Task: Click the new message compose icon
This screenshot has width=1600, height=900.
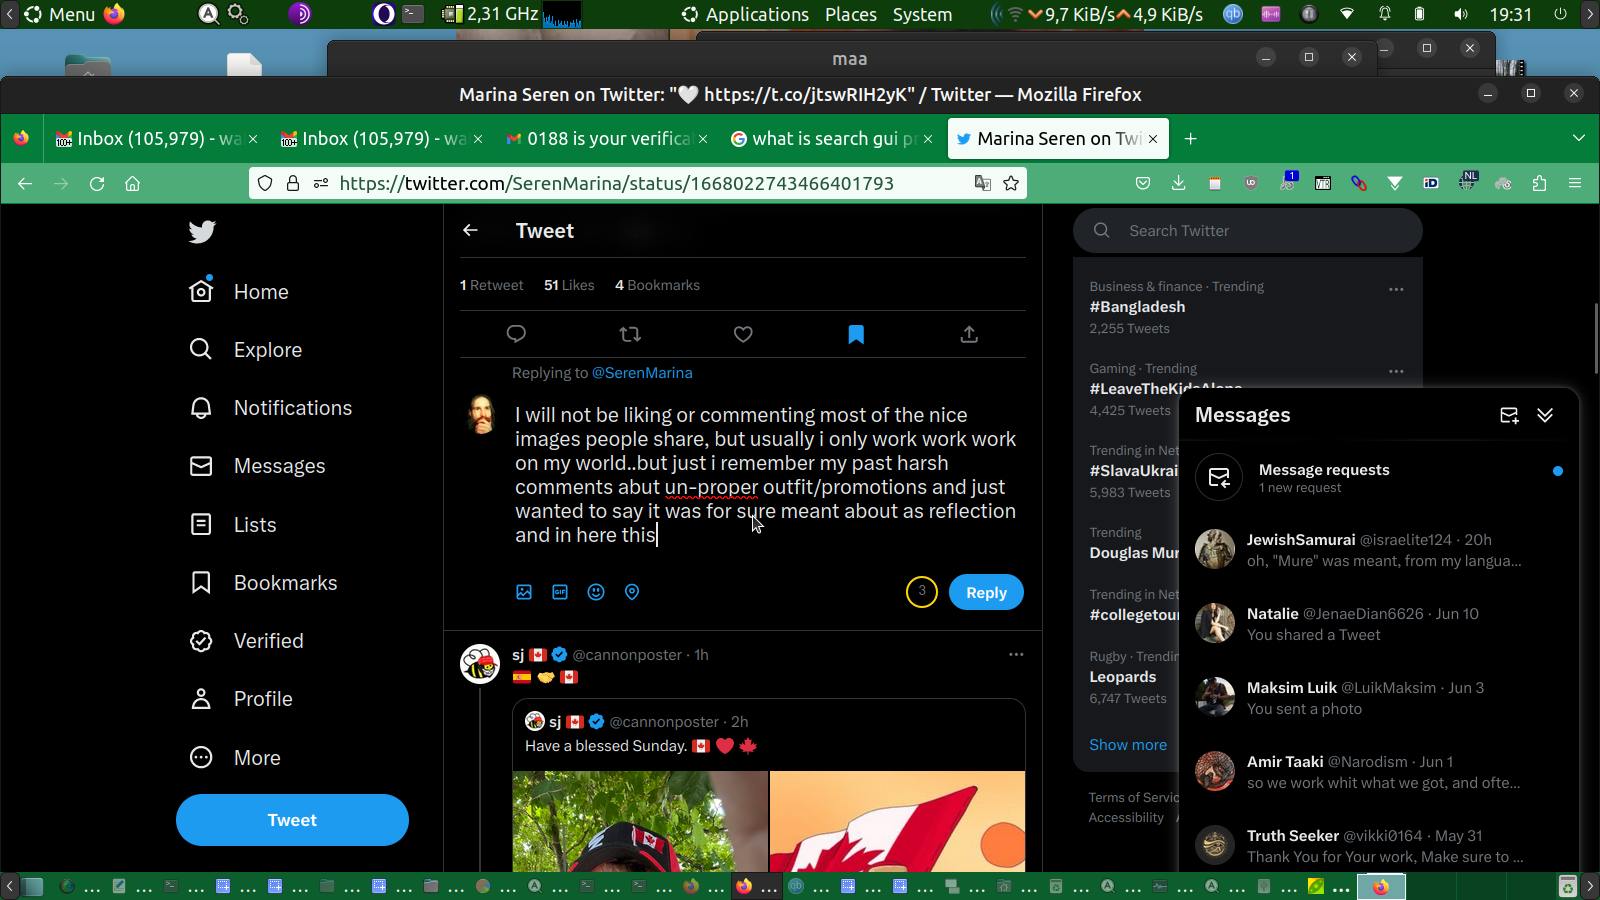Action: pyautogui.click(x=1509, y=415)
